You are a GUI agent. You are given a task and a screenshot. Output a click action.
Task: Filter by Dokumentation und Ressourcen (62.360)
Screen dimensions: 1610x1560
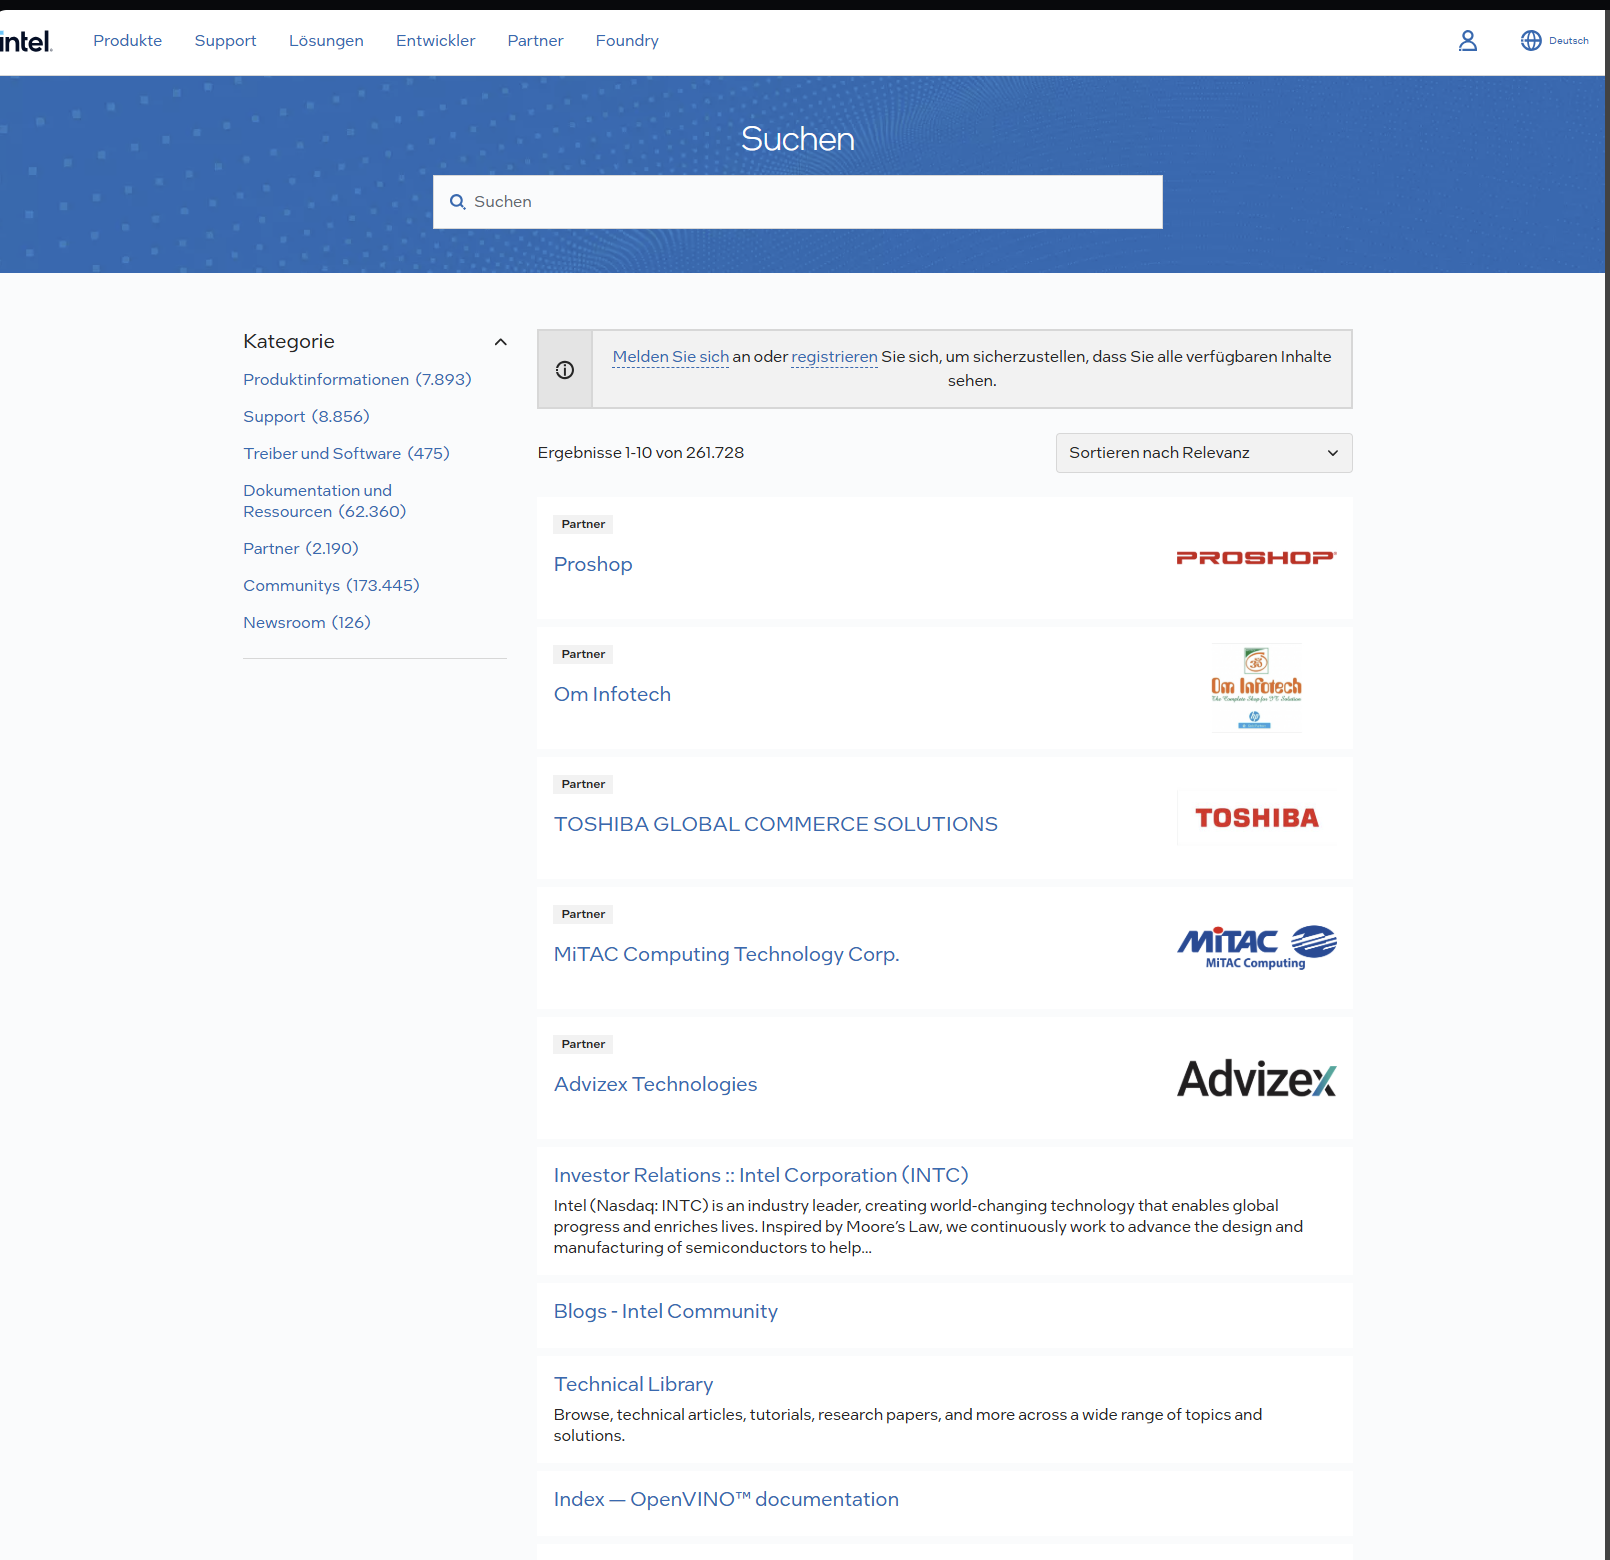pos(324,501)
